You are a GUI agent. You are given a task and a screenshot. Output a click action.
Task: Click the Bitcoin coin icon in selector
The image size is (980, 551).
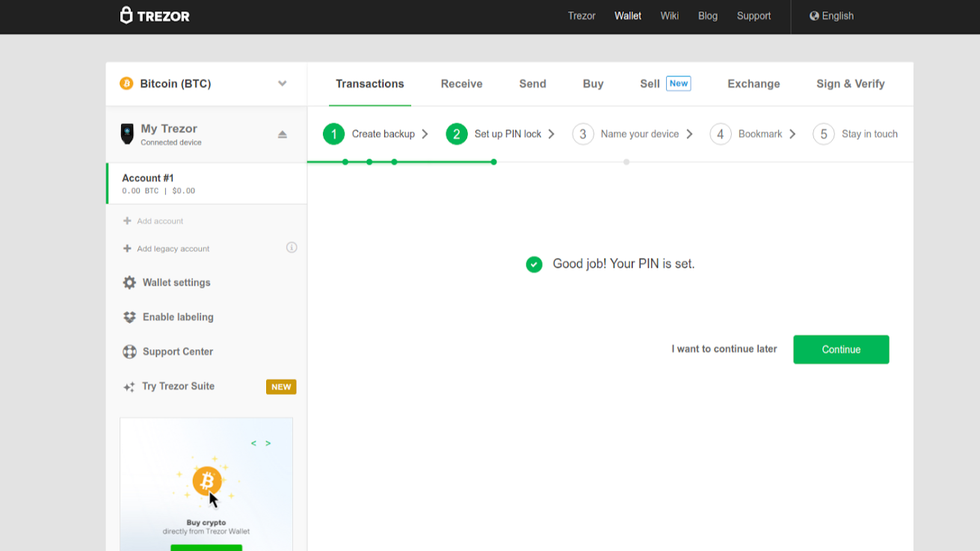[126, 84]
